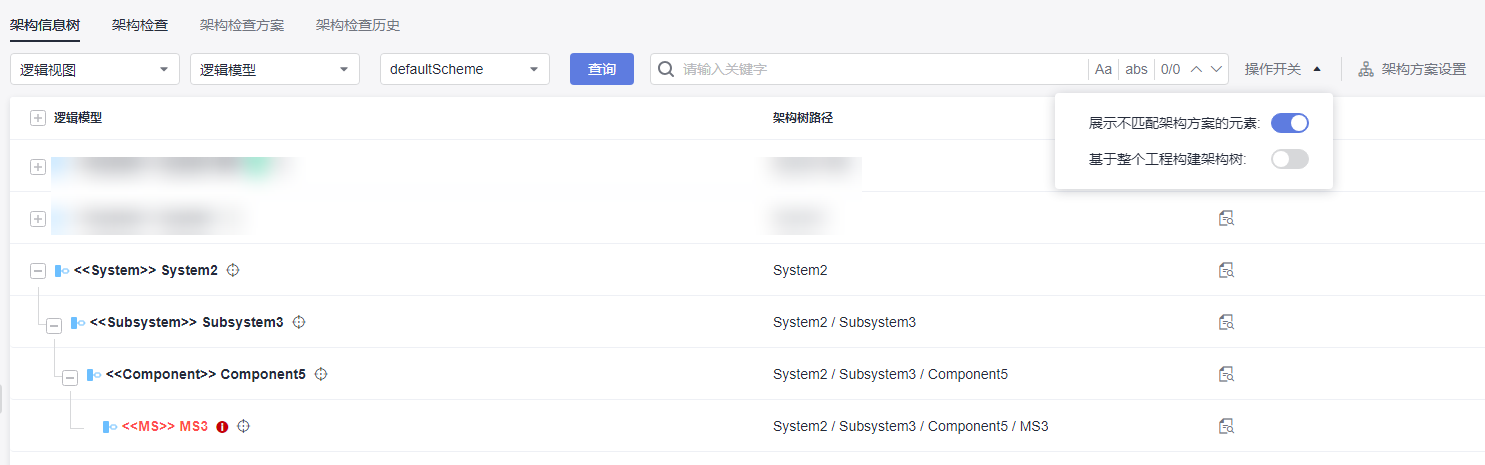This screenshot has width=1485, height=465.
Task: Toggle show elements not matching architecture scheme
Action: (1289, 123)
